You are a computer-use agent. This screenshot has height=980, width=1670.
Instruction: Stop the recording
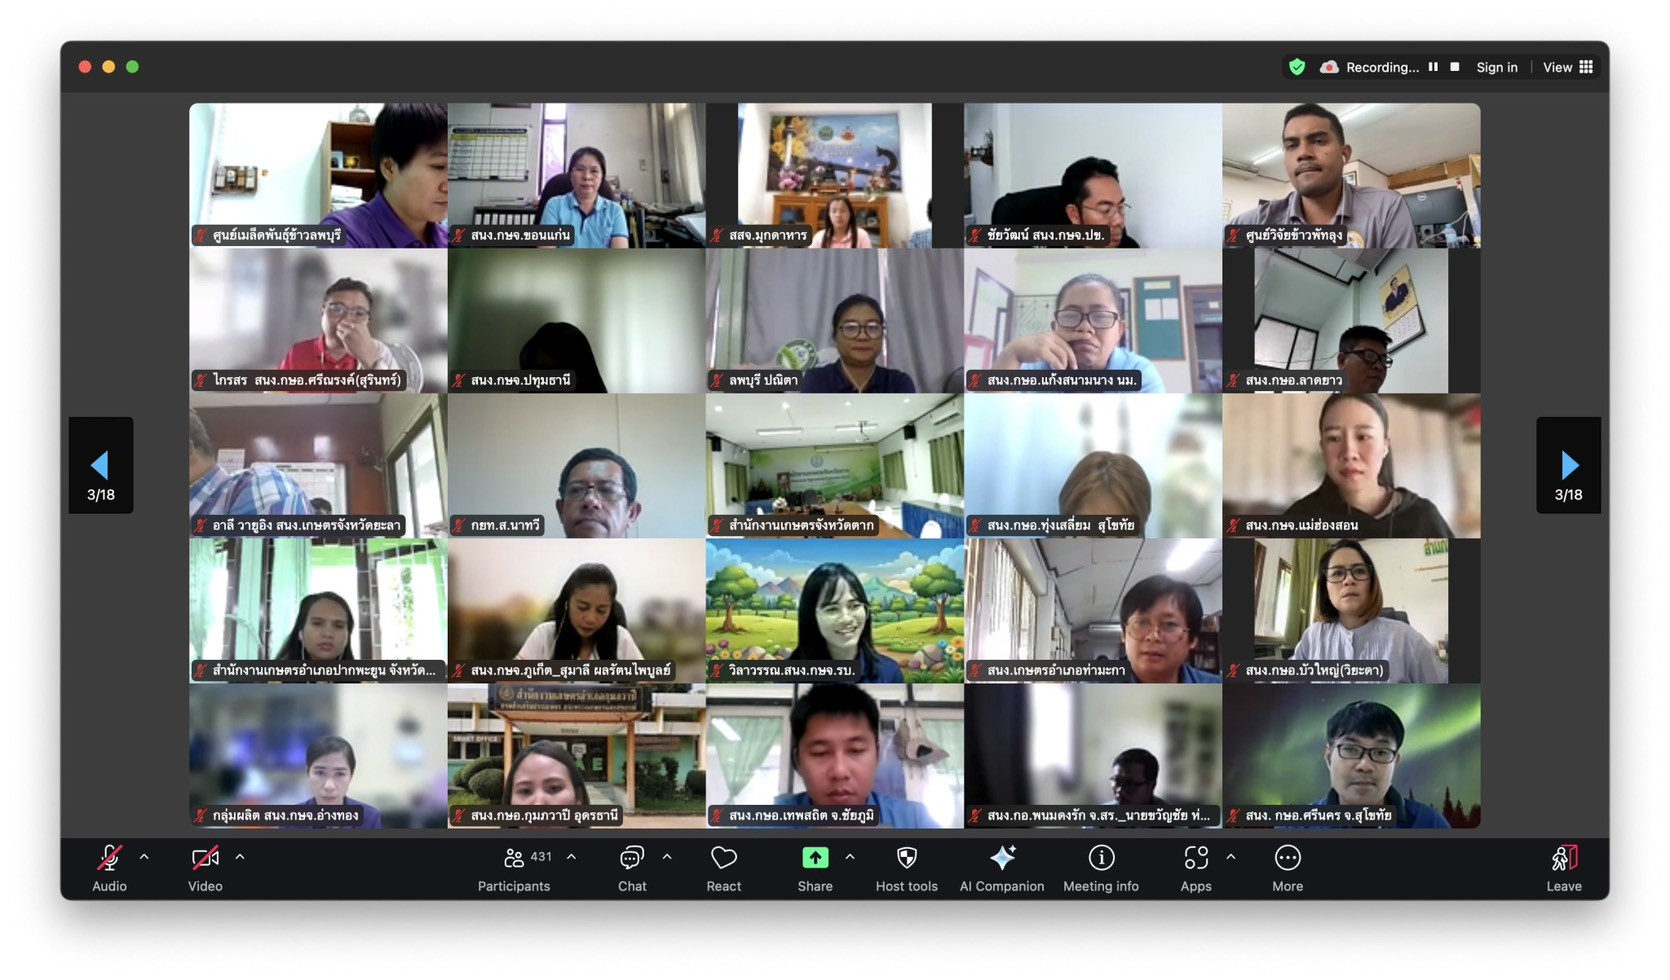click(x=1455, y=67)
